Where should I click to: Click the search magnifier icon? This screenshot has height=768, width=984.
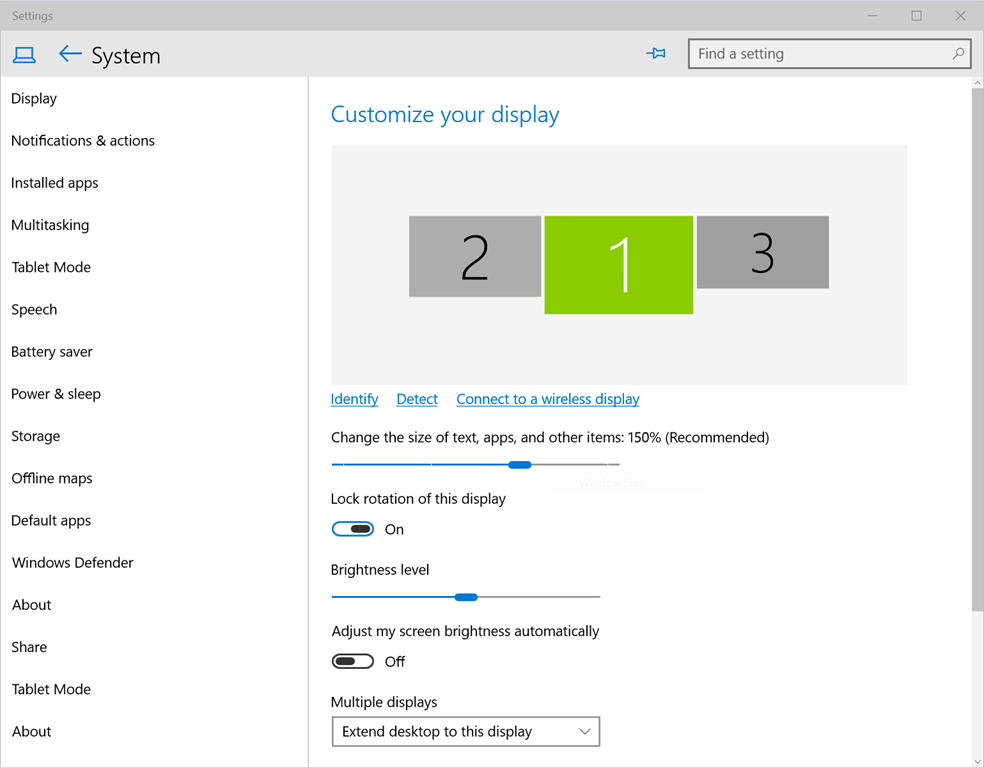(958, 53)
